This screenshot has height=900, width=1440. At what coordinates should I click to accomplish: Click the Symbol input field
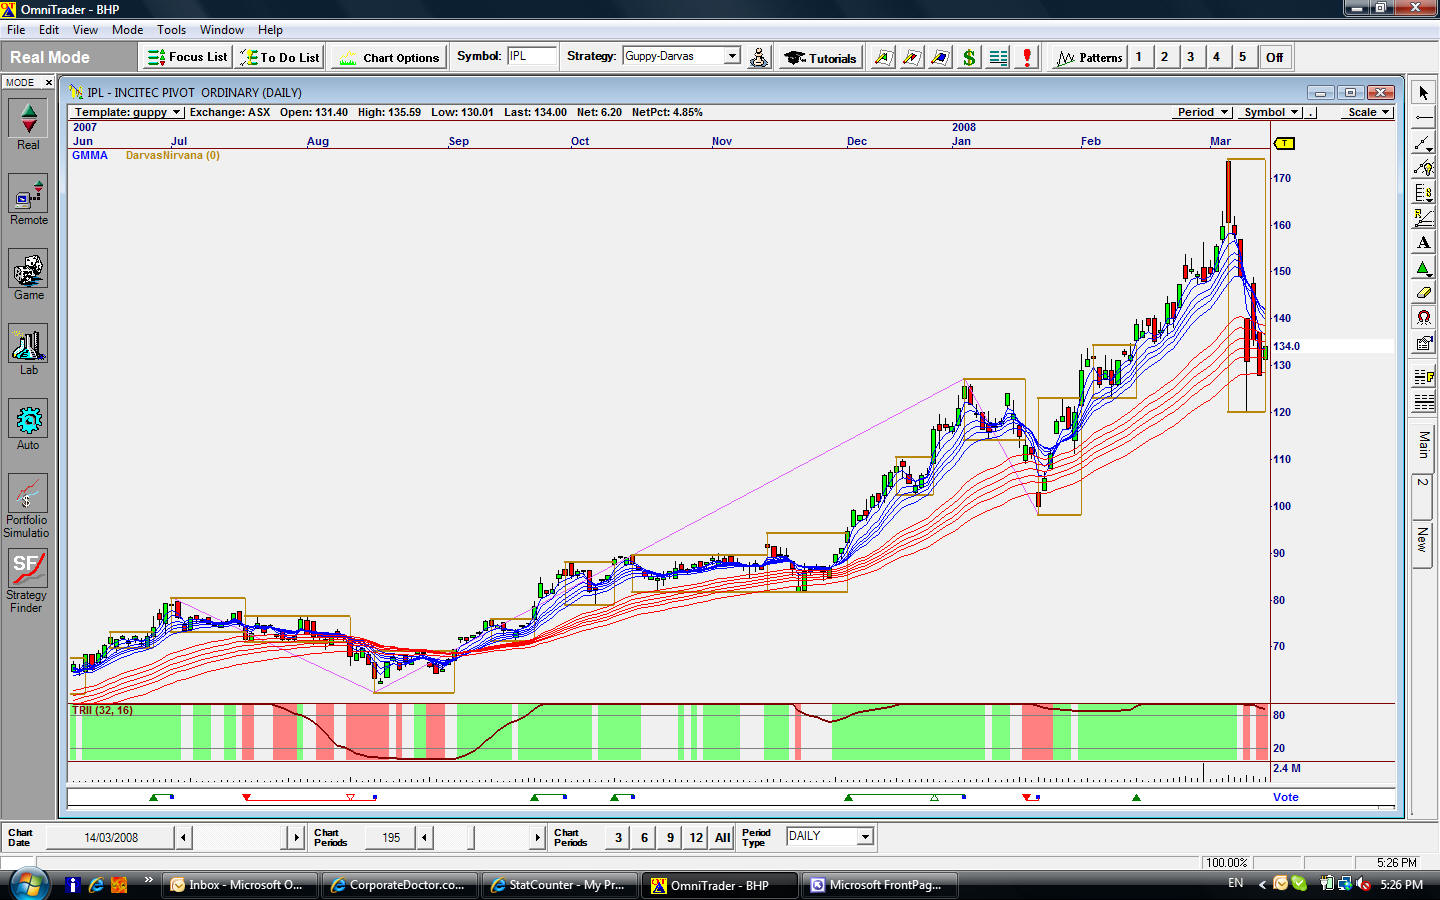pos(531,56)
